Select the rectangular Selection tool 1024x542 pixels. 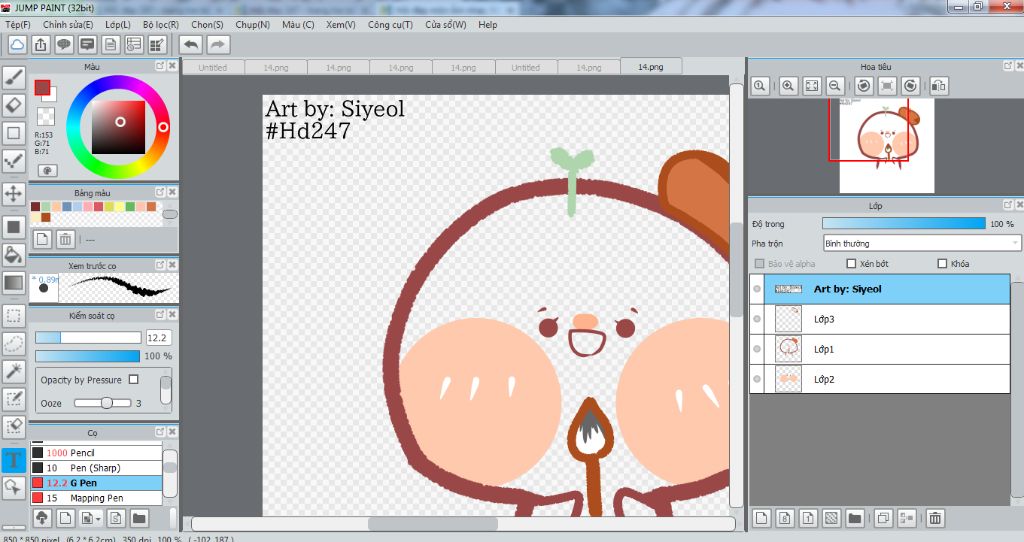click(14, 316)
